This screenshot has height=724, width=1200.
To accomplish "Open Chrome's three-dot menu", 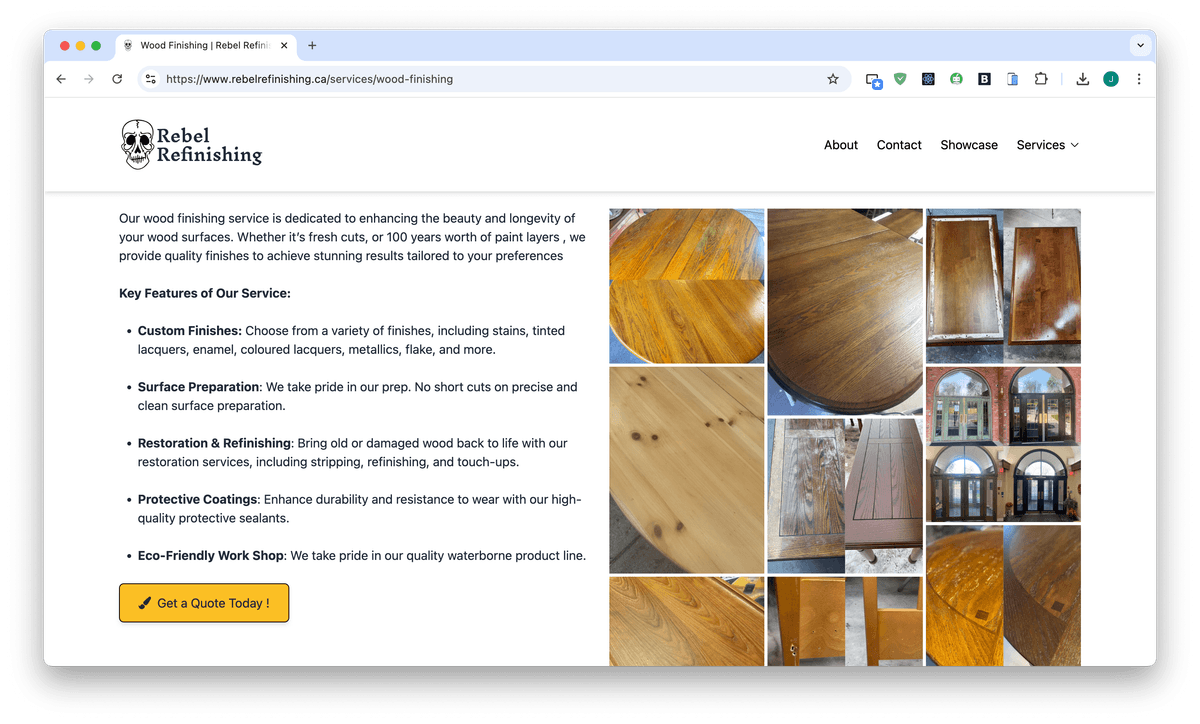I will pos(1139,78).
